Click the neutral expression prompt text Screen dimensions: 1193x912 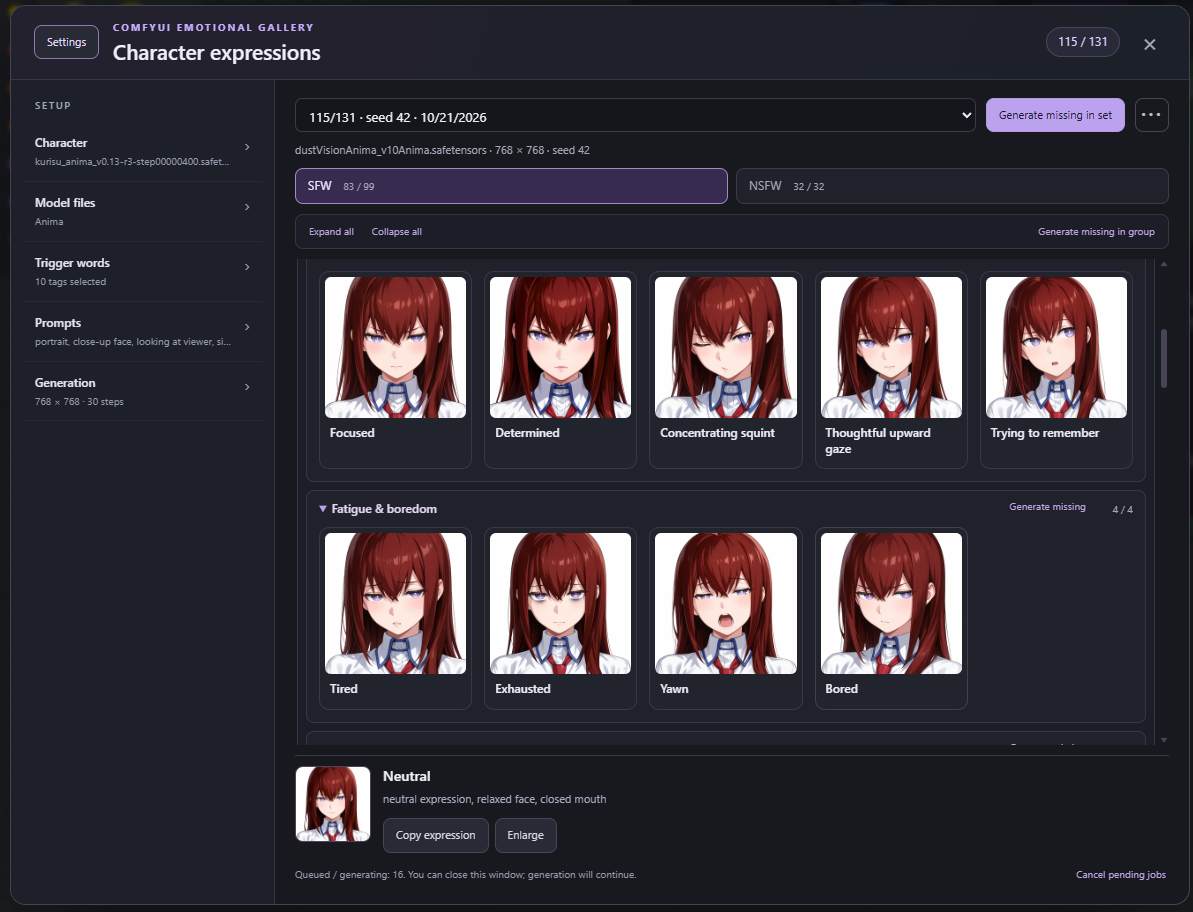[x=495, y=799]
